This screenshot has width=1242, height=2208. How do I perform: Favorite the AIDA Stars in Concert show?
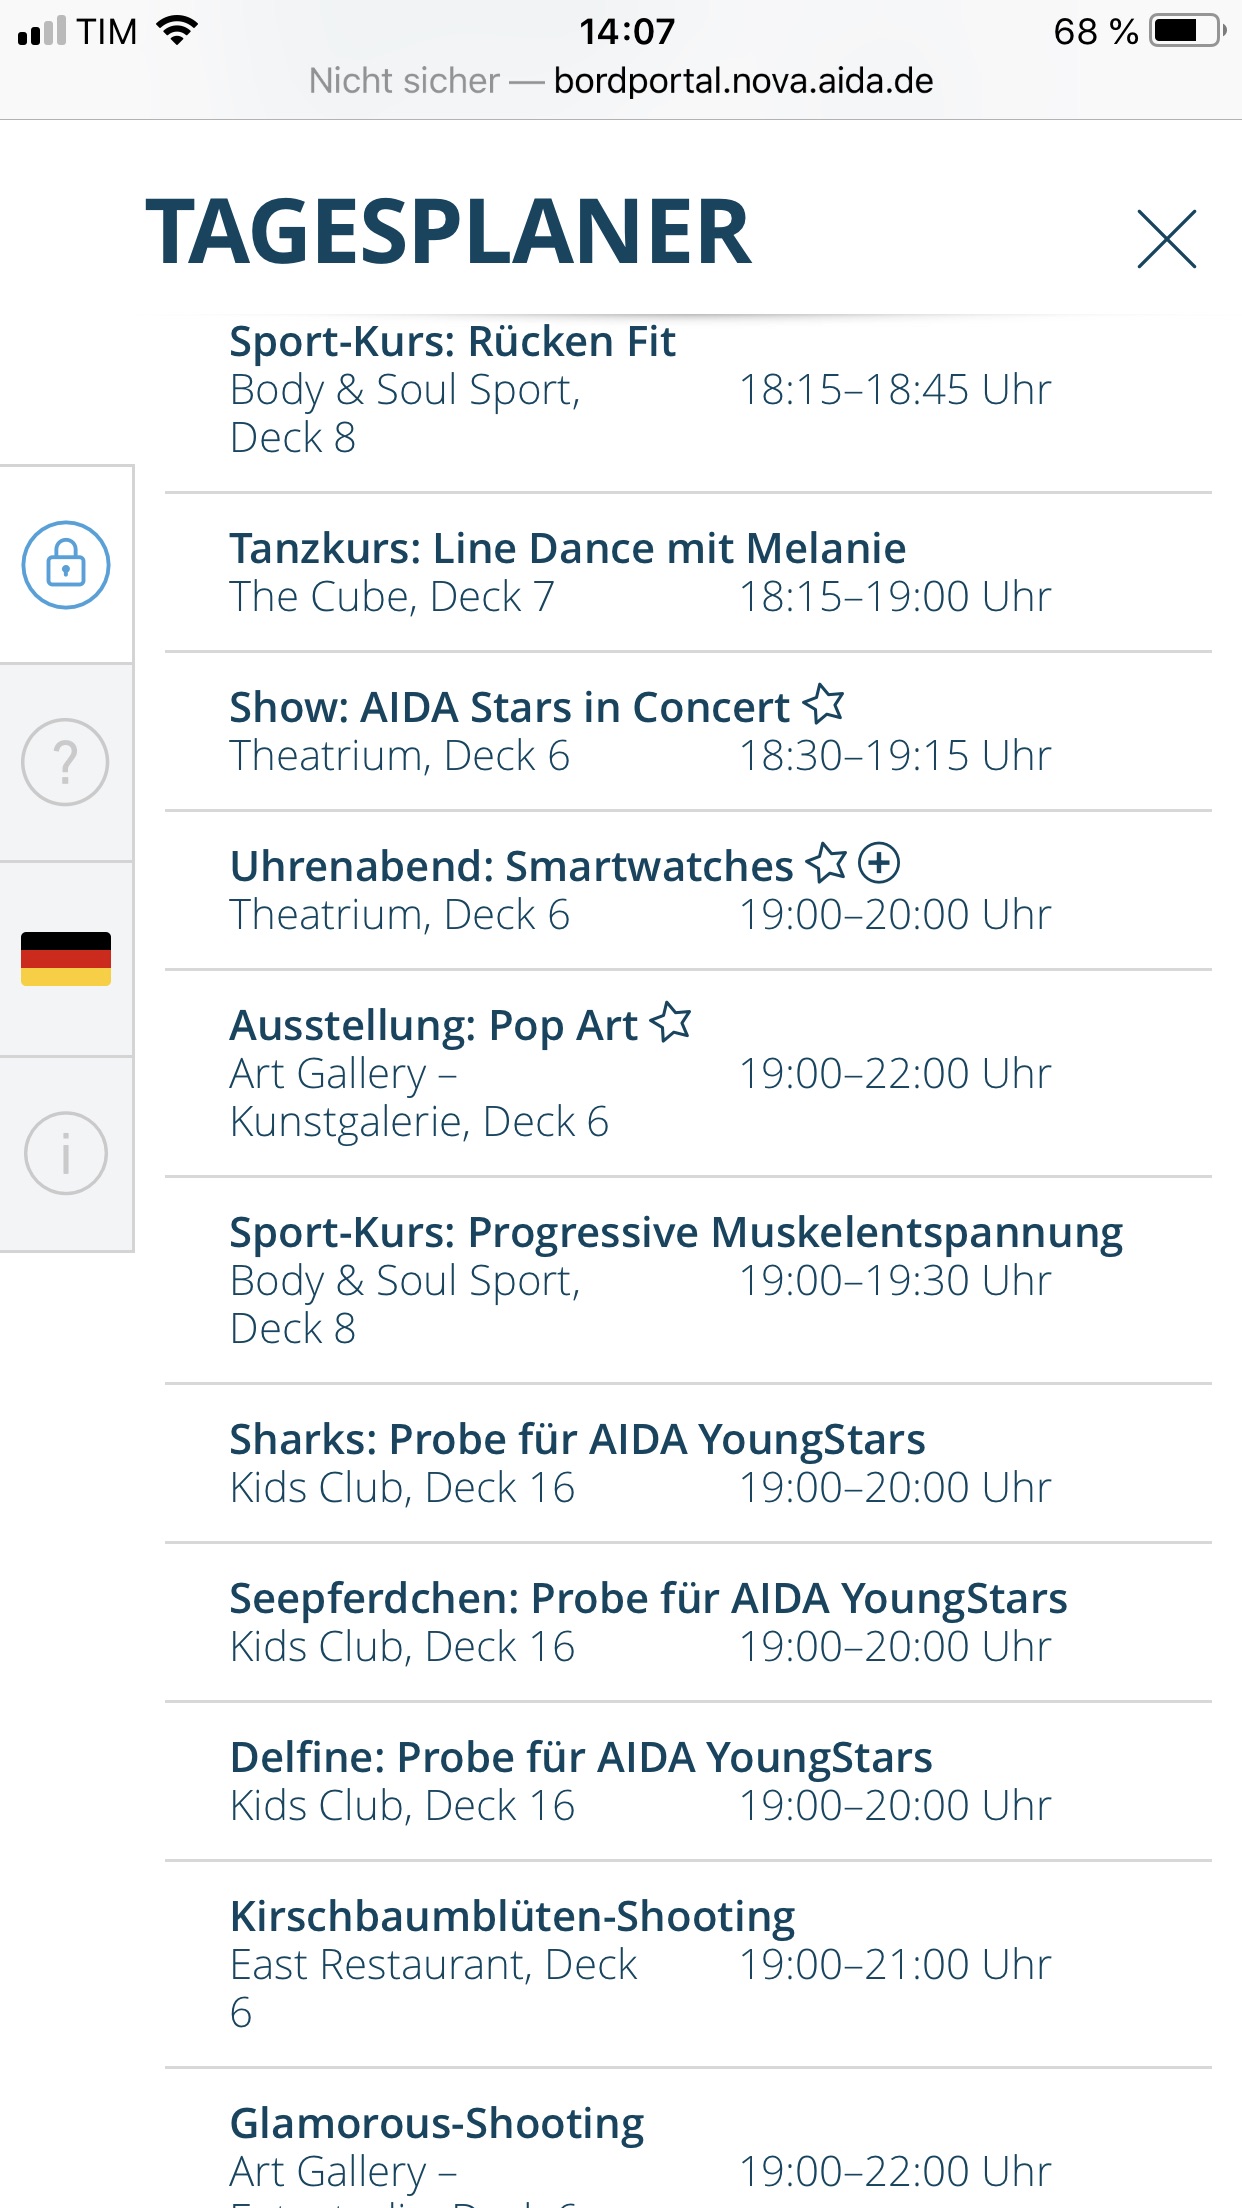pyautogui.click(x=824, y=704)
